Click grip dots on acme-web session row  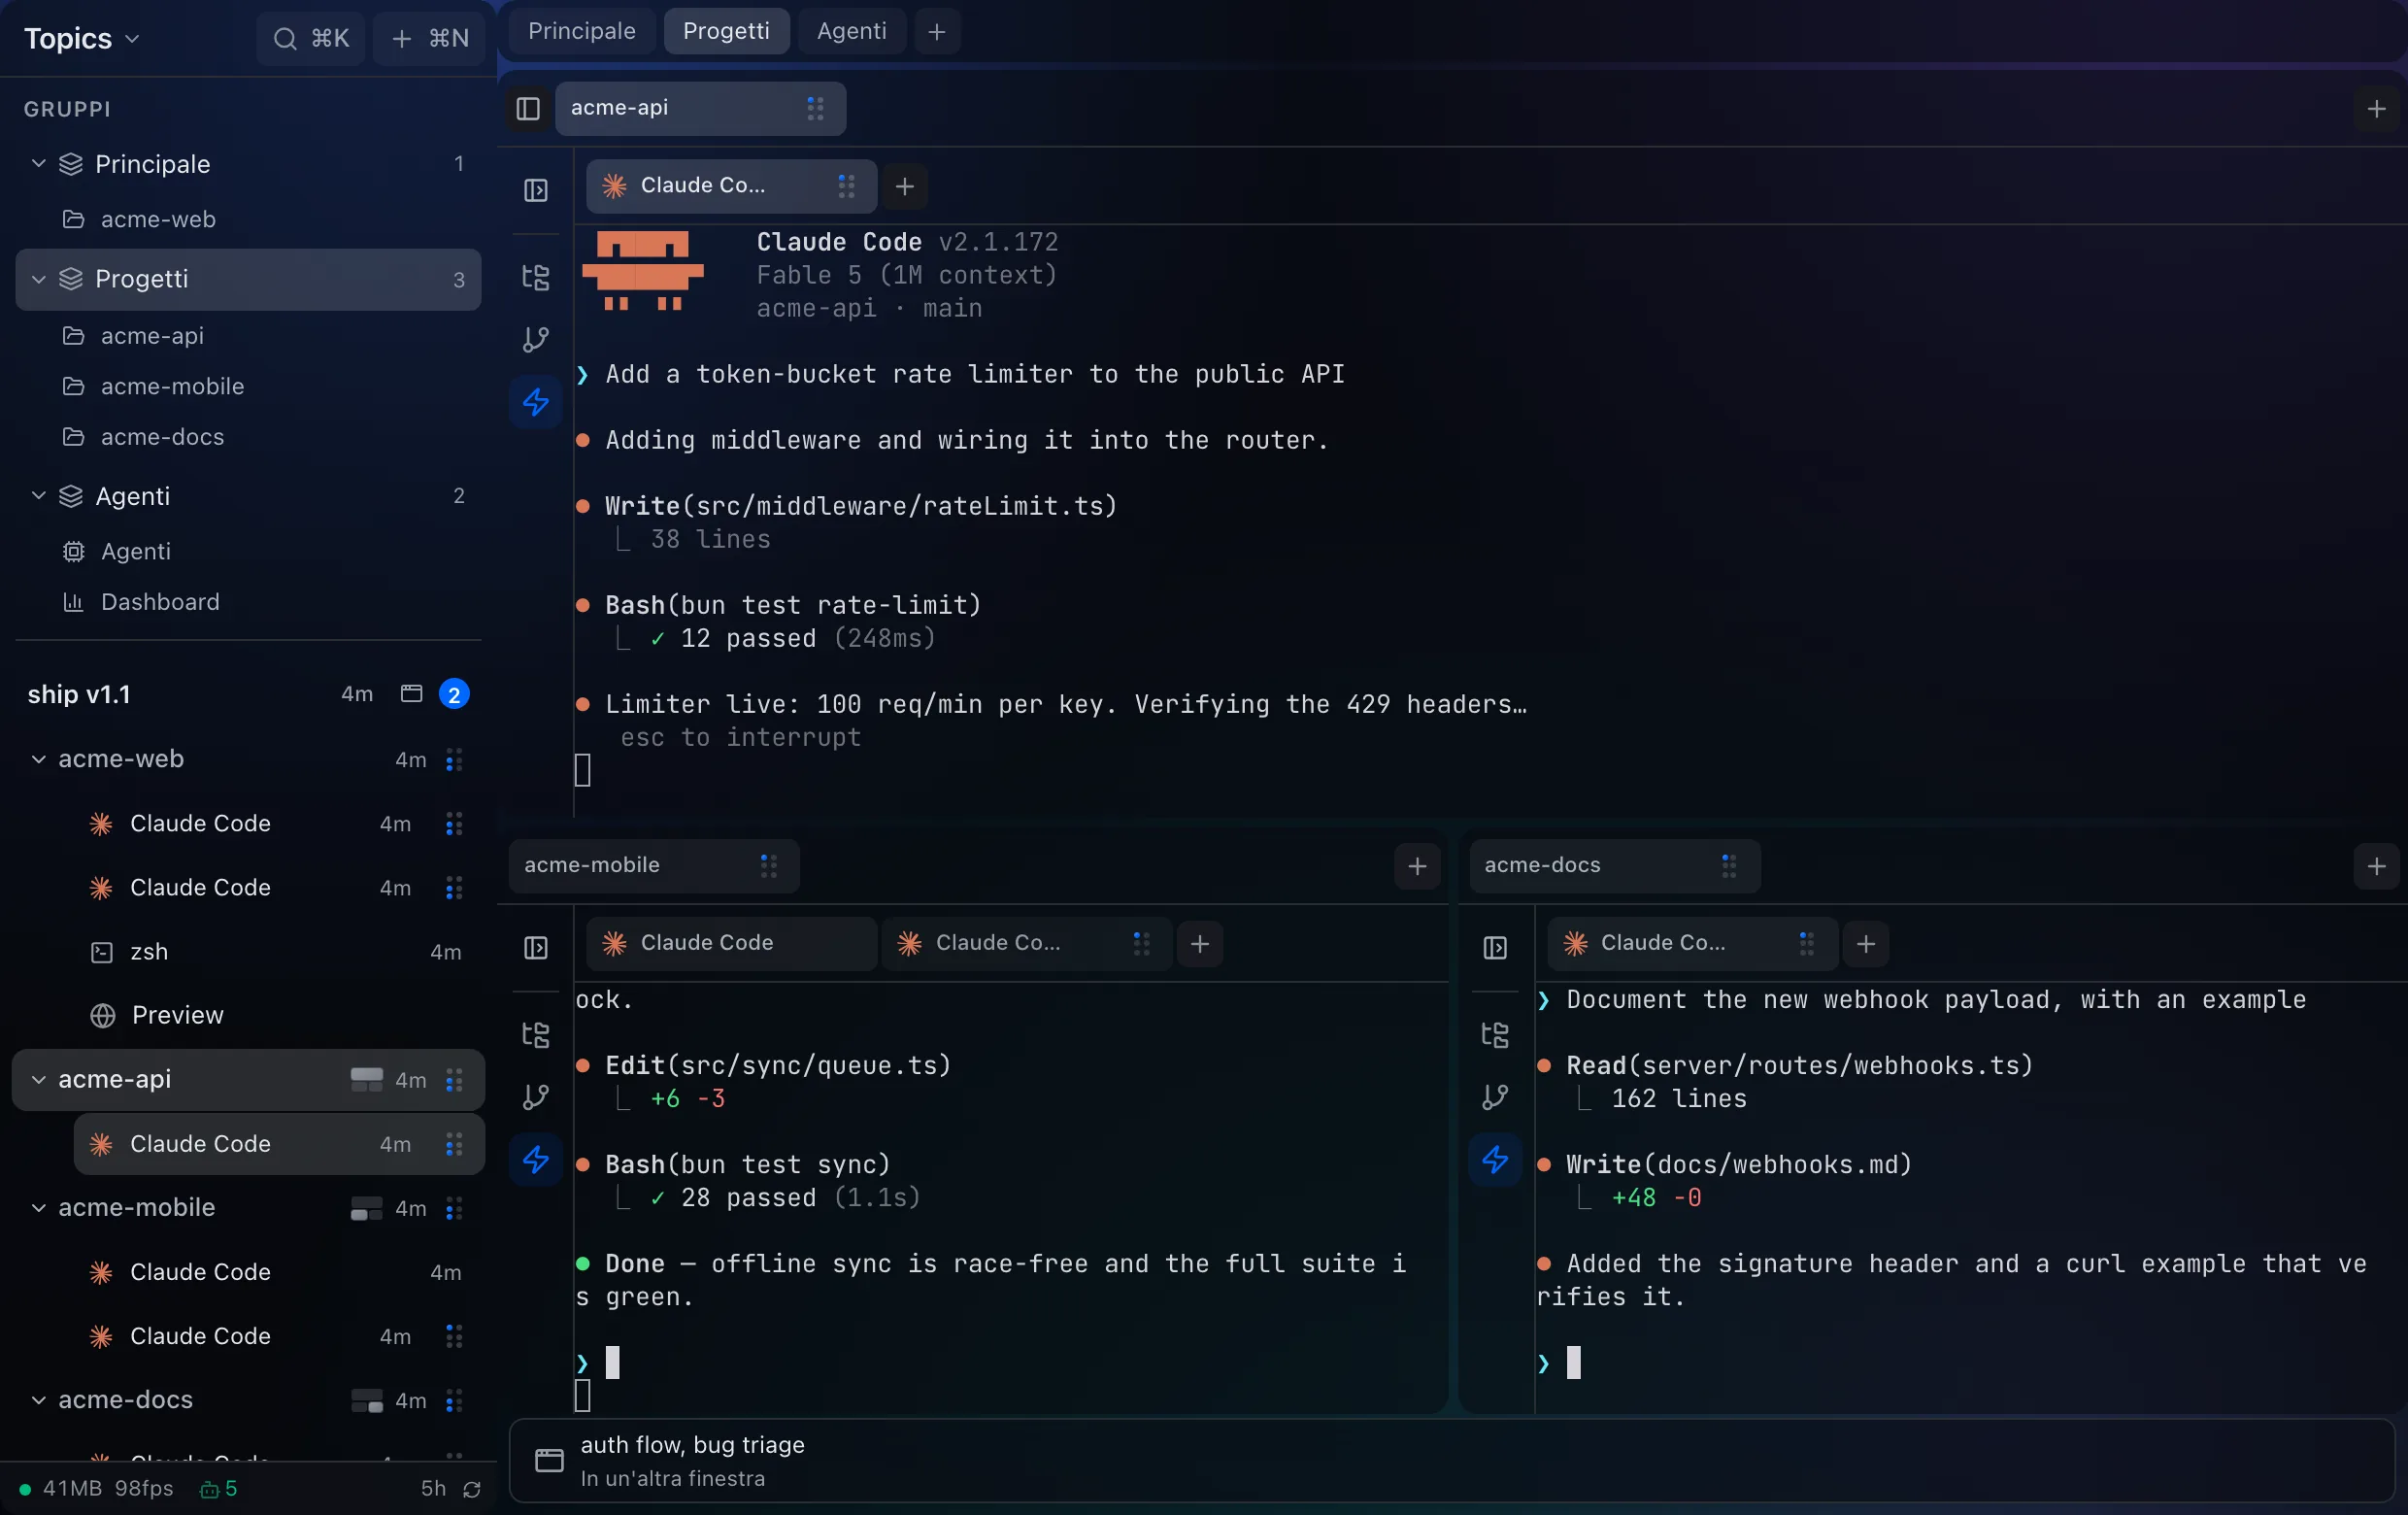(x=454, y=760)
